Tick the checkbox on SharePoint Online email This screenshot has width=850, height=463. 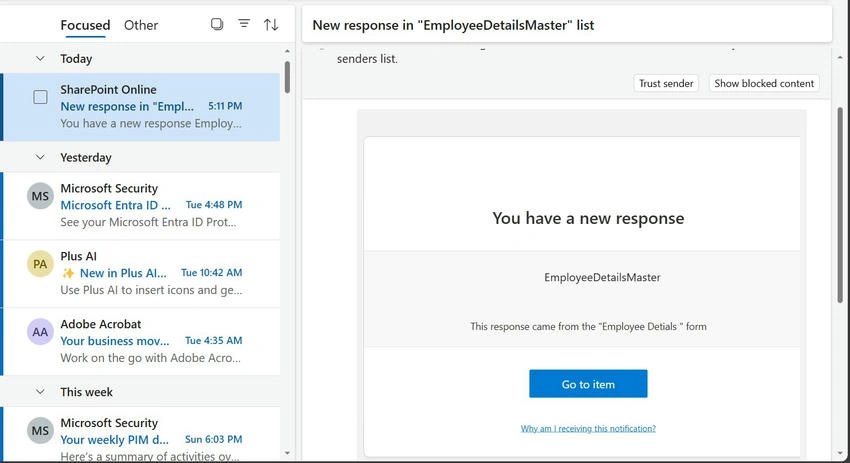point(40,97)
